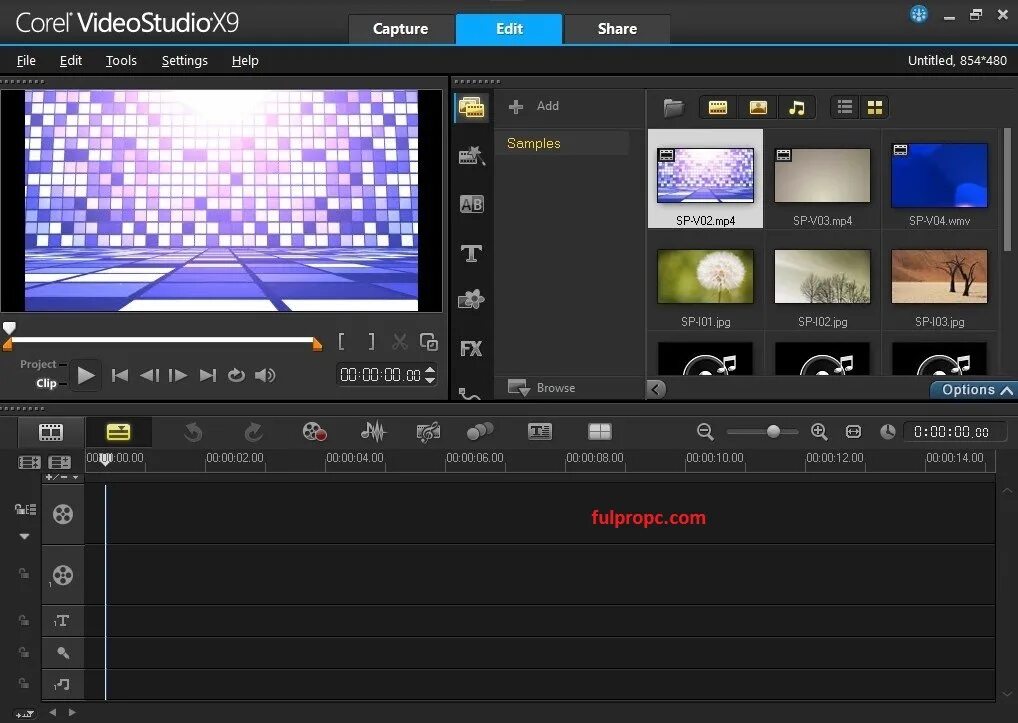Image resolution: width=1018 pixels, height=723 pixels.
Task: Expand the Options panel
Action: 974,389
